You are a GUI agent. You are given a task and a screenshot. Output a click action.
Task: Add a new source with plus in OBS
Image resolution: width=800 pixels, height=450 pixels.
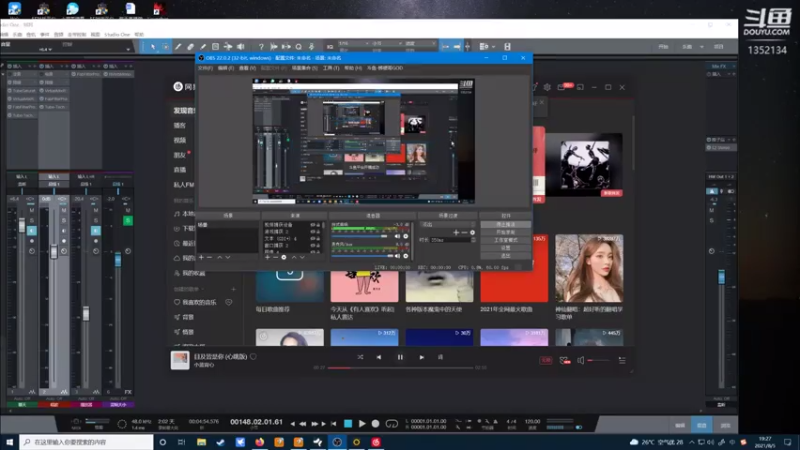coord(267,257)
